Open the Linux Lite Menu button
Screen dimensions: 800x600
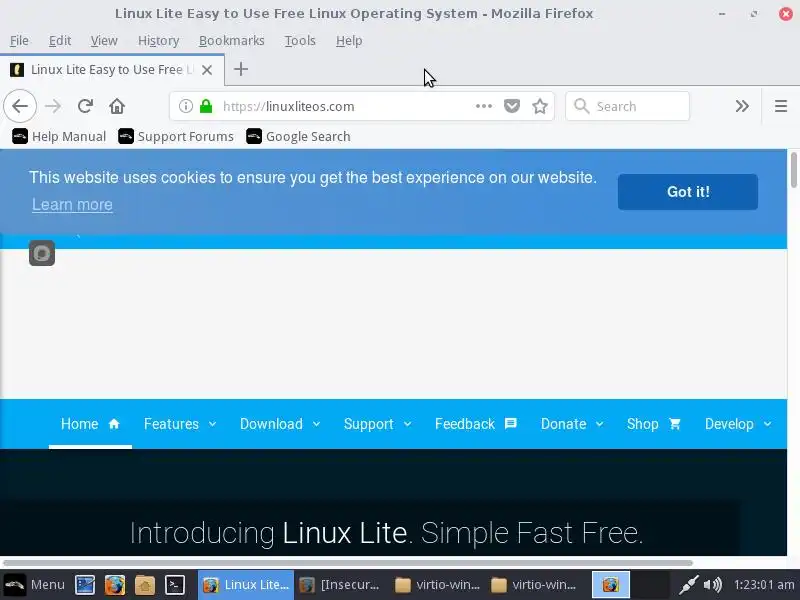tap(35, 585)
